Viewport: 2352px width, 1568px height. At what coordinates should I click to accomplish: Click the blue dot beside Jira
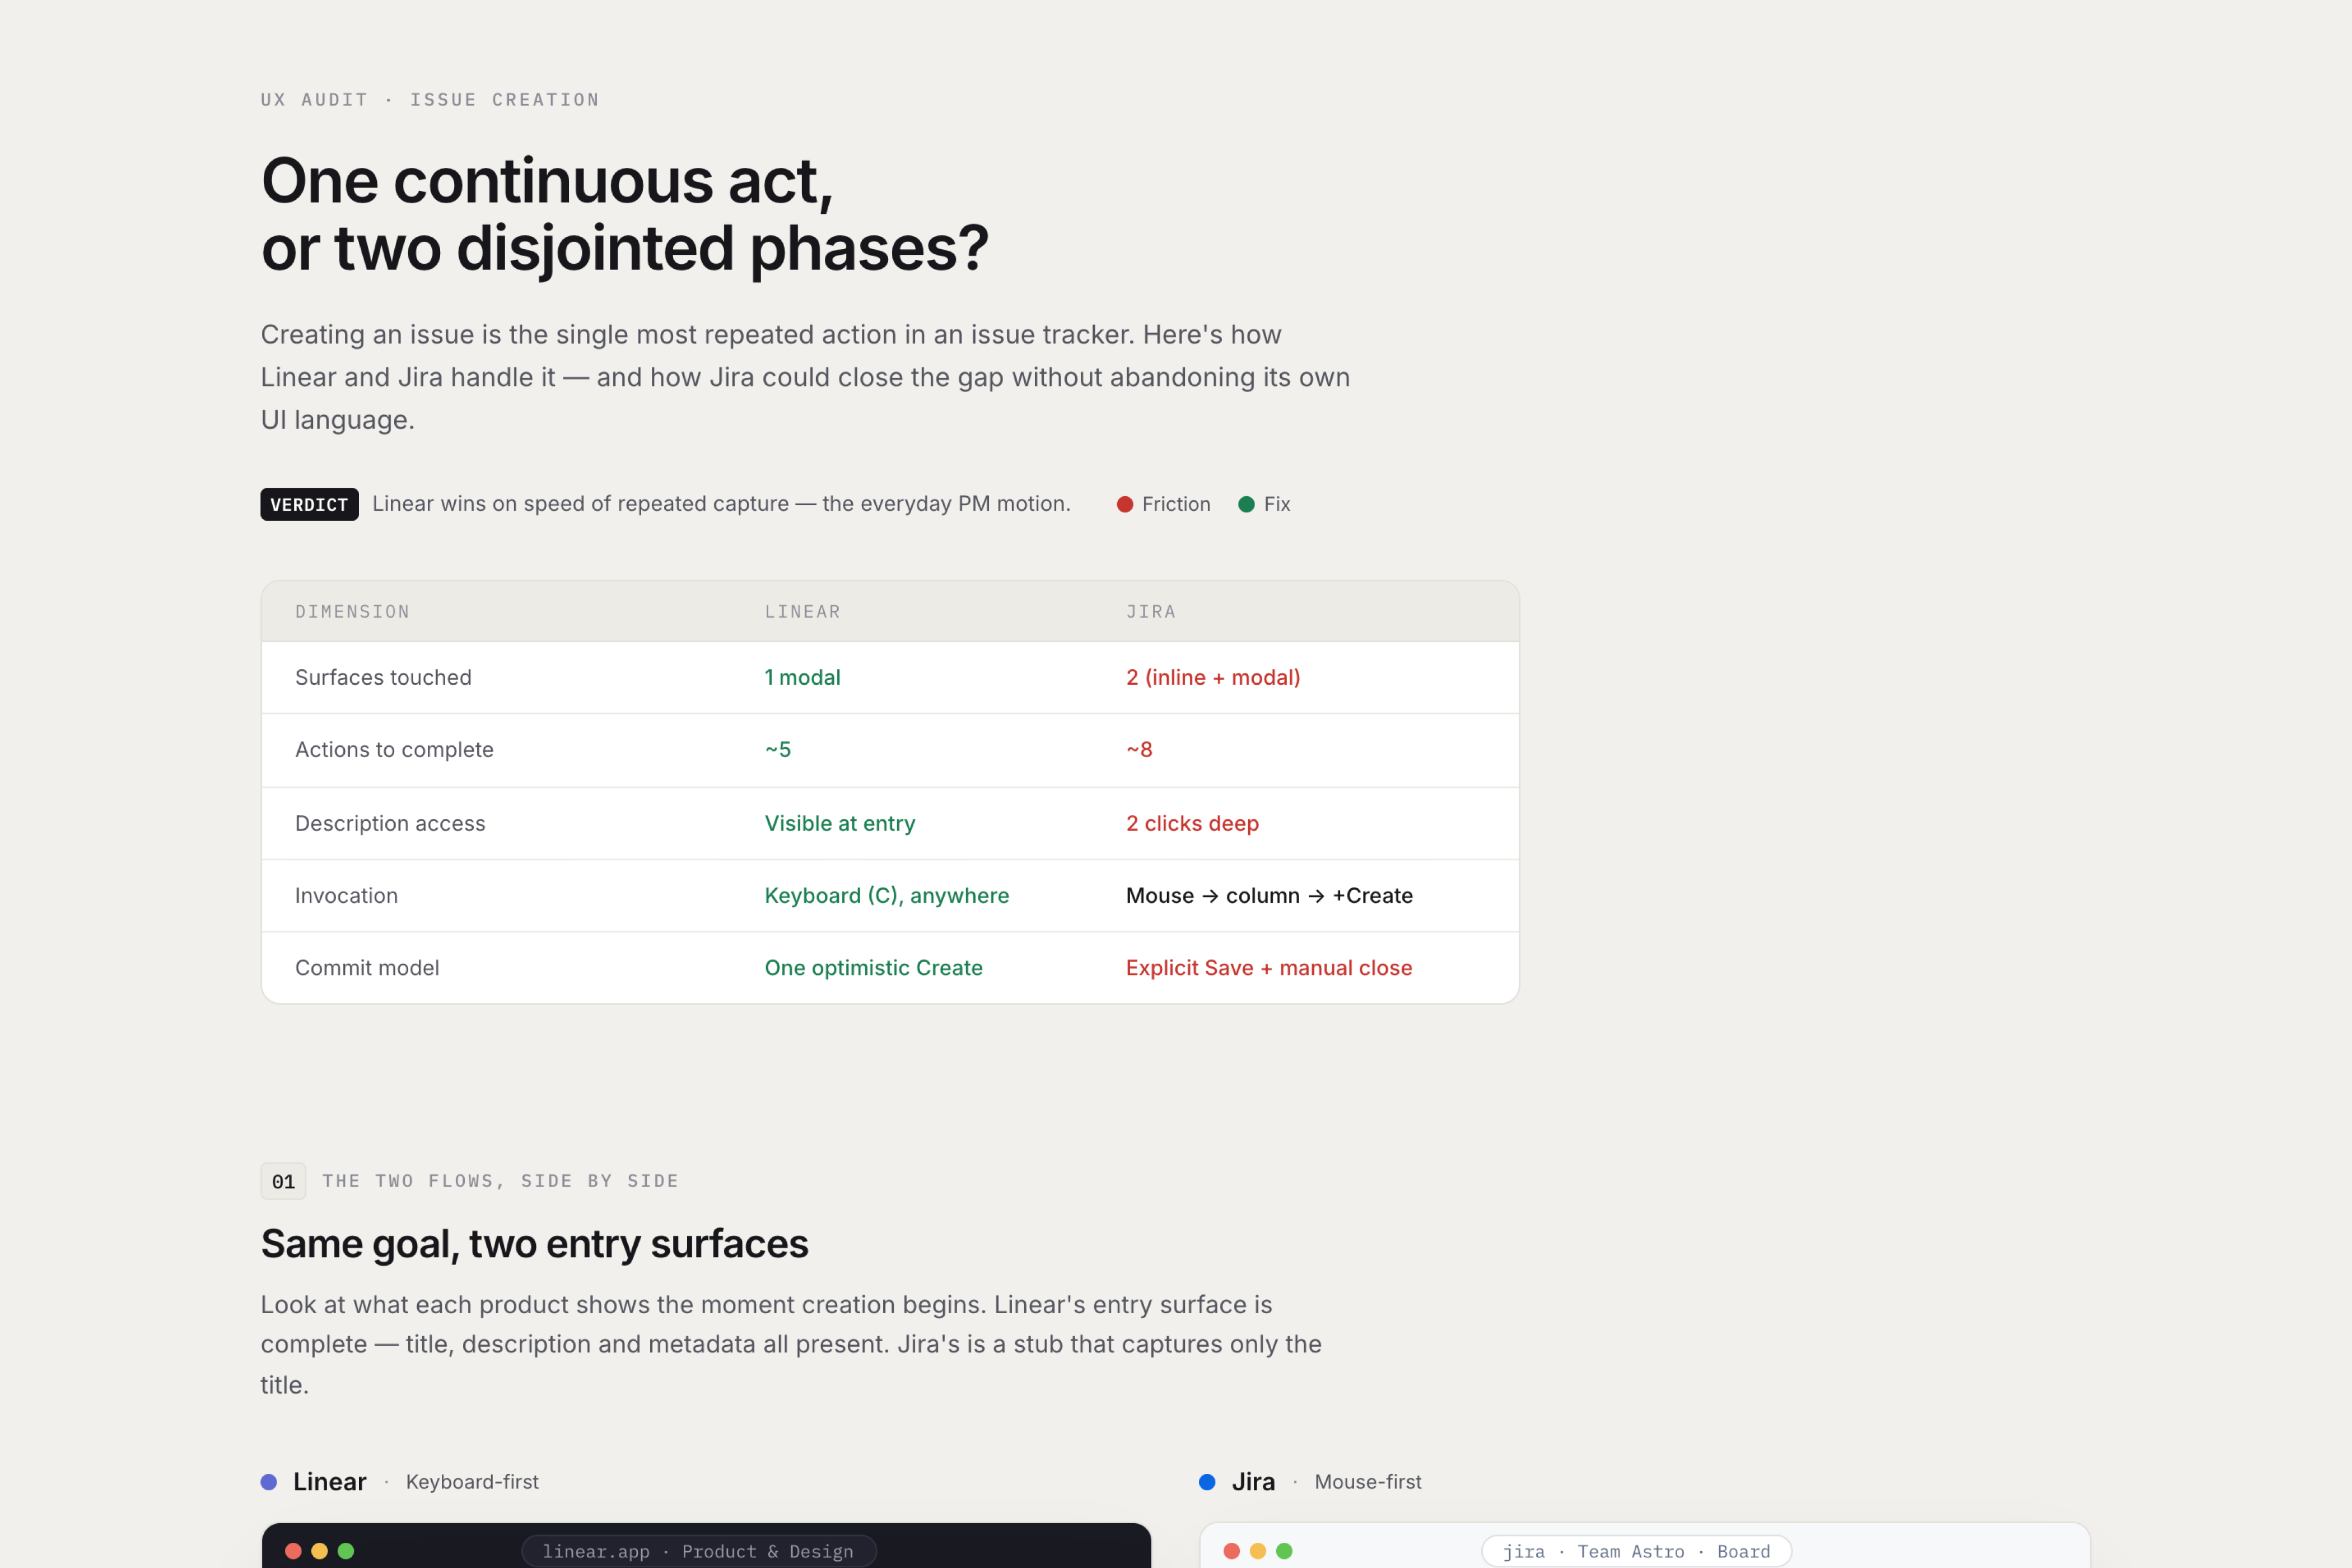click(x=1207, y=1482)
